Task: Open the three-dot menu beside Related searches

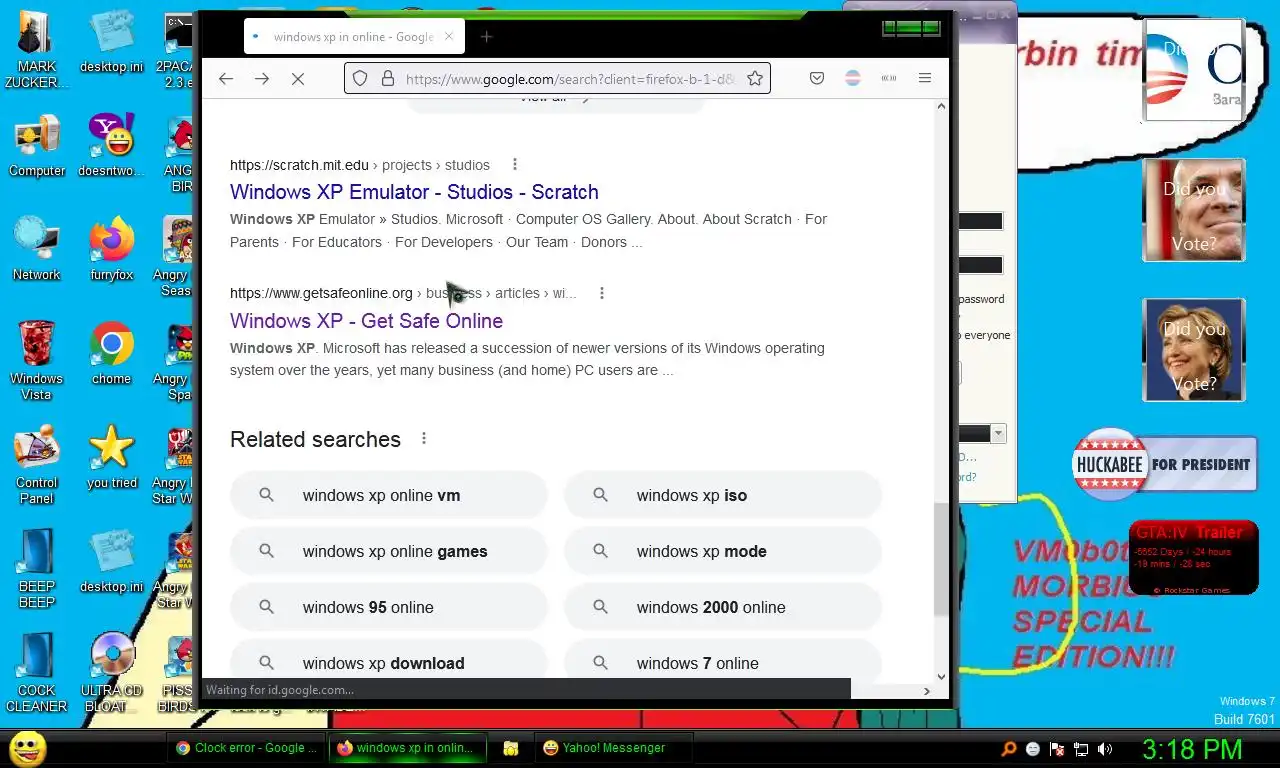Action: (x=424, y=438)
